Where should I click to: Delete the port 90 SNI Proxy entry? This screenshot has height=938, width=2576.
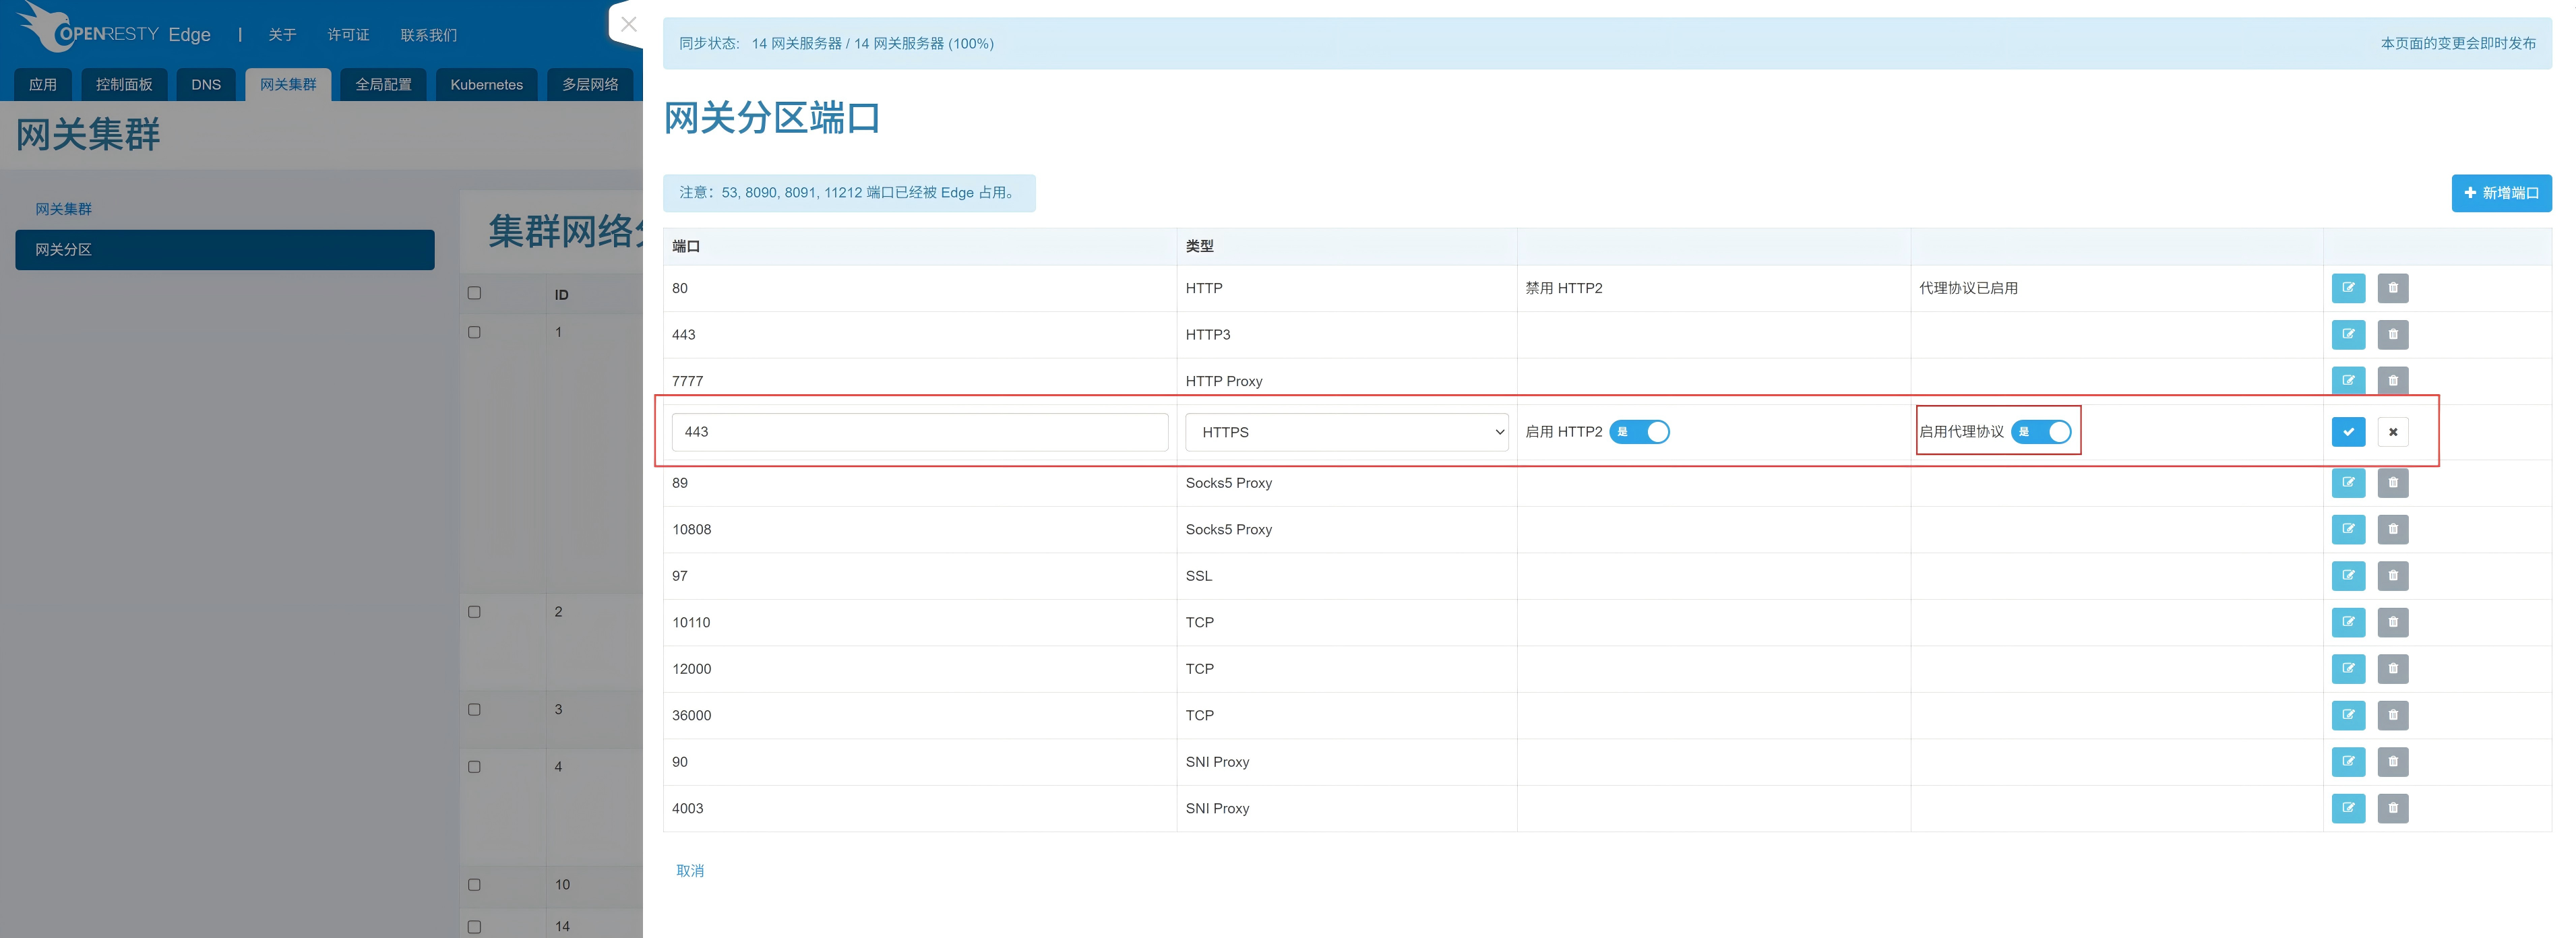coord(2392,762)
